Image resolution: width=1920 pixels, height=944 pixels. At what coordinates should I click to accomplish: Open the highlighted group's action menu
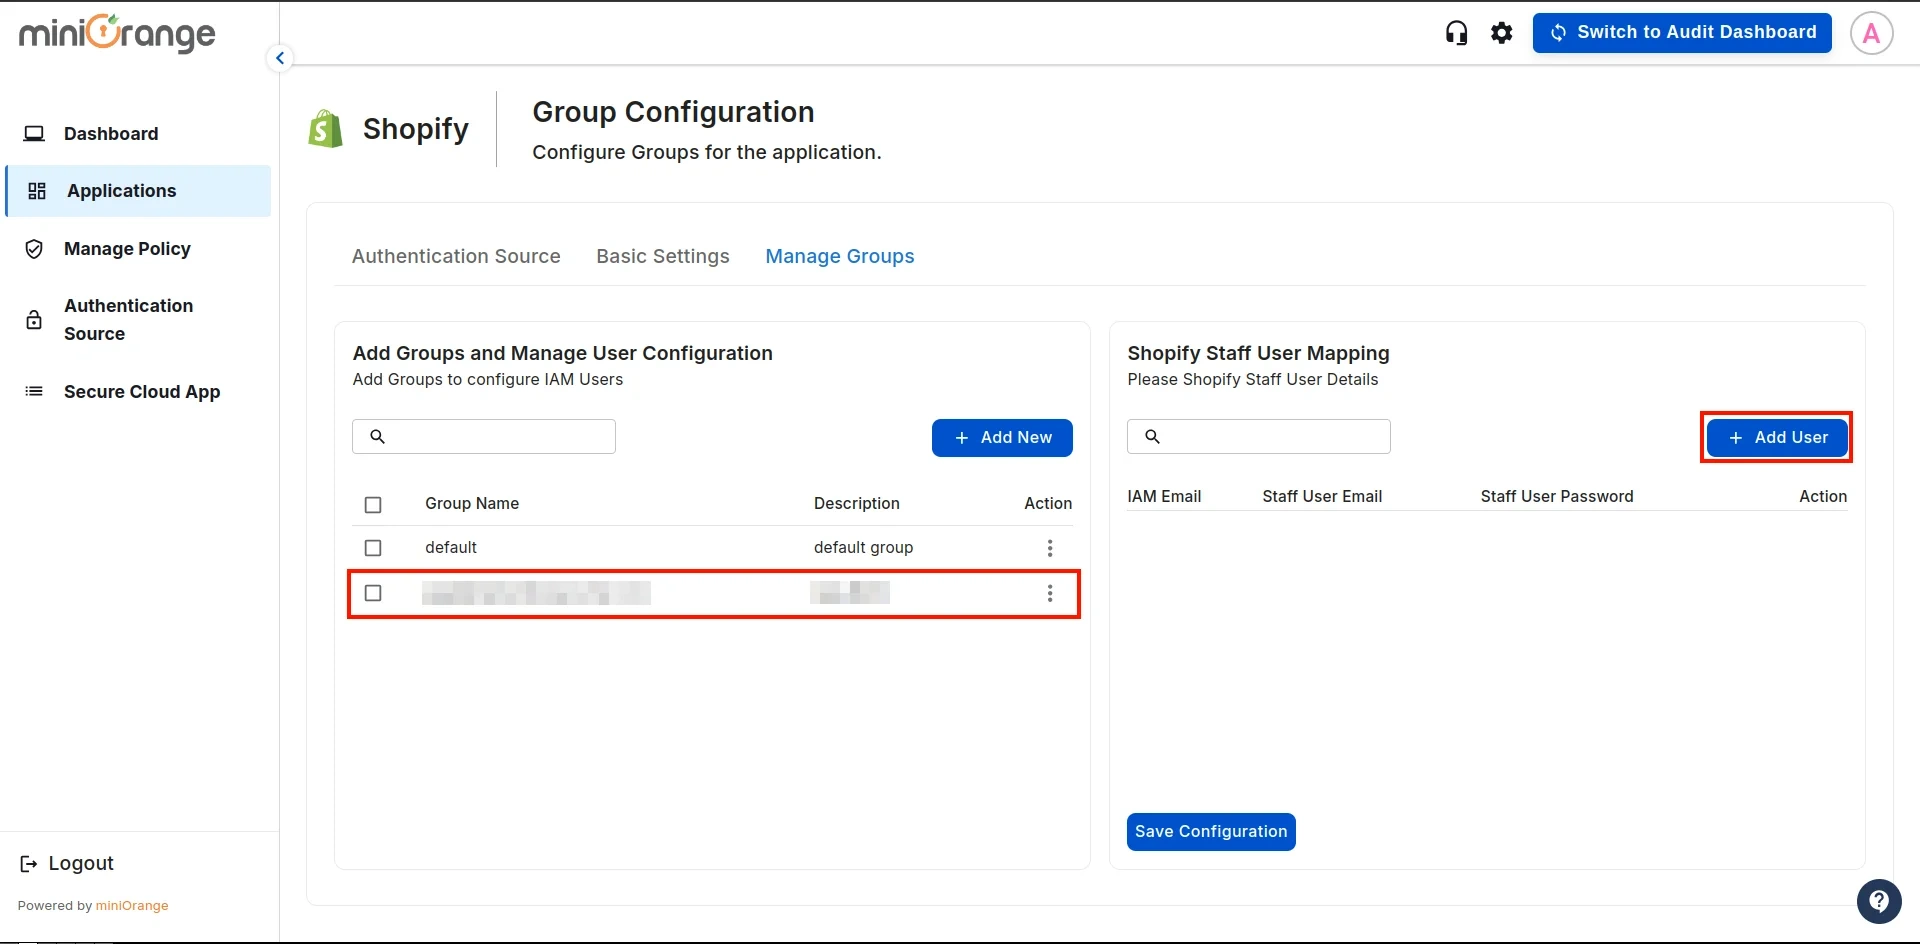(1050, 593)
